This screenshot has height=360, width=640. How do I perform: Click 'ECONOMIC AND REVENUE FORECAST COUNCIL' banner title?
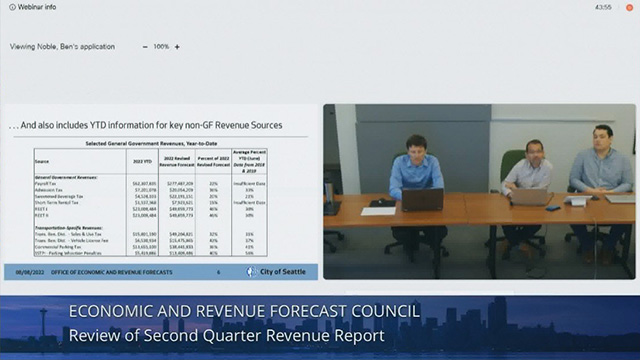click(244, 311)
